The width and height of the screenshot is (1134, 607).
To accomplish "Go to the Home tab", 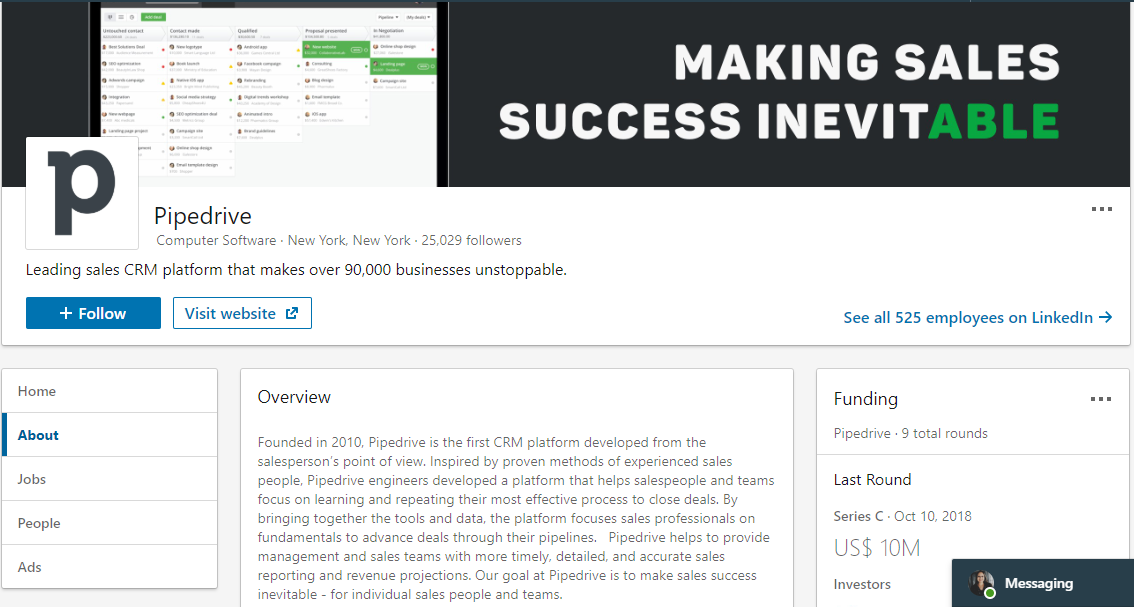I will coord(37,391).
